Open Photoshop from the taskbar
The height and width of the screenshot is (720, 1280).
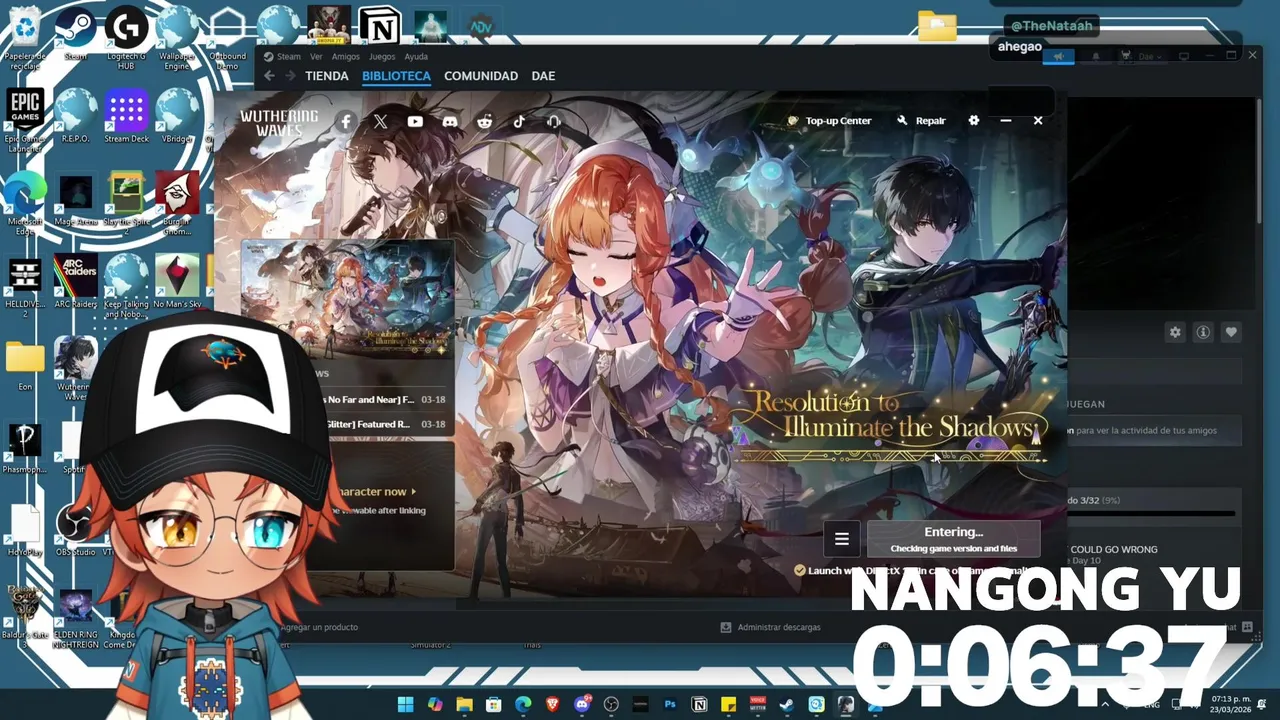click(670, 705)
